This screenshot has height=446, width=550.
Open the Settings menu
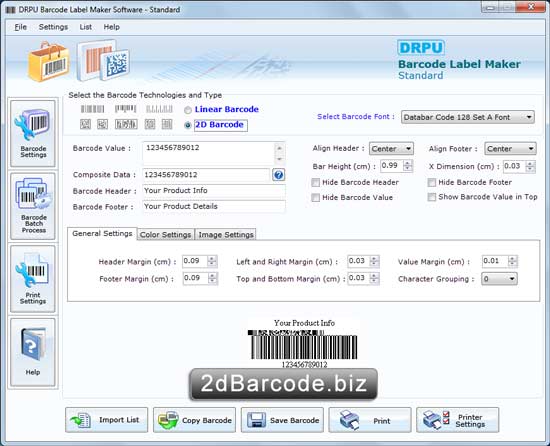pos(53,27)
